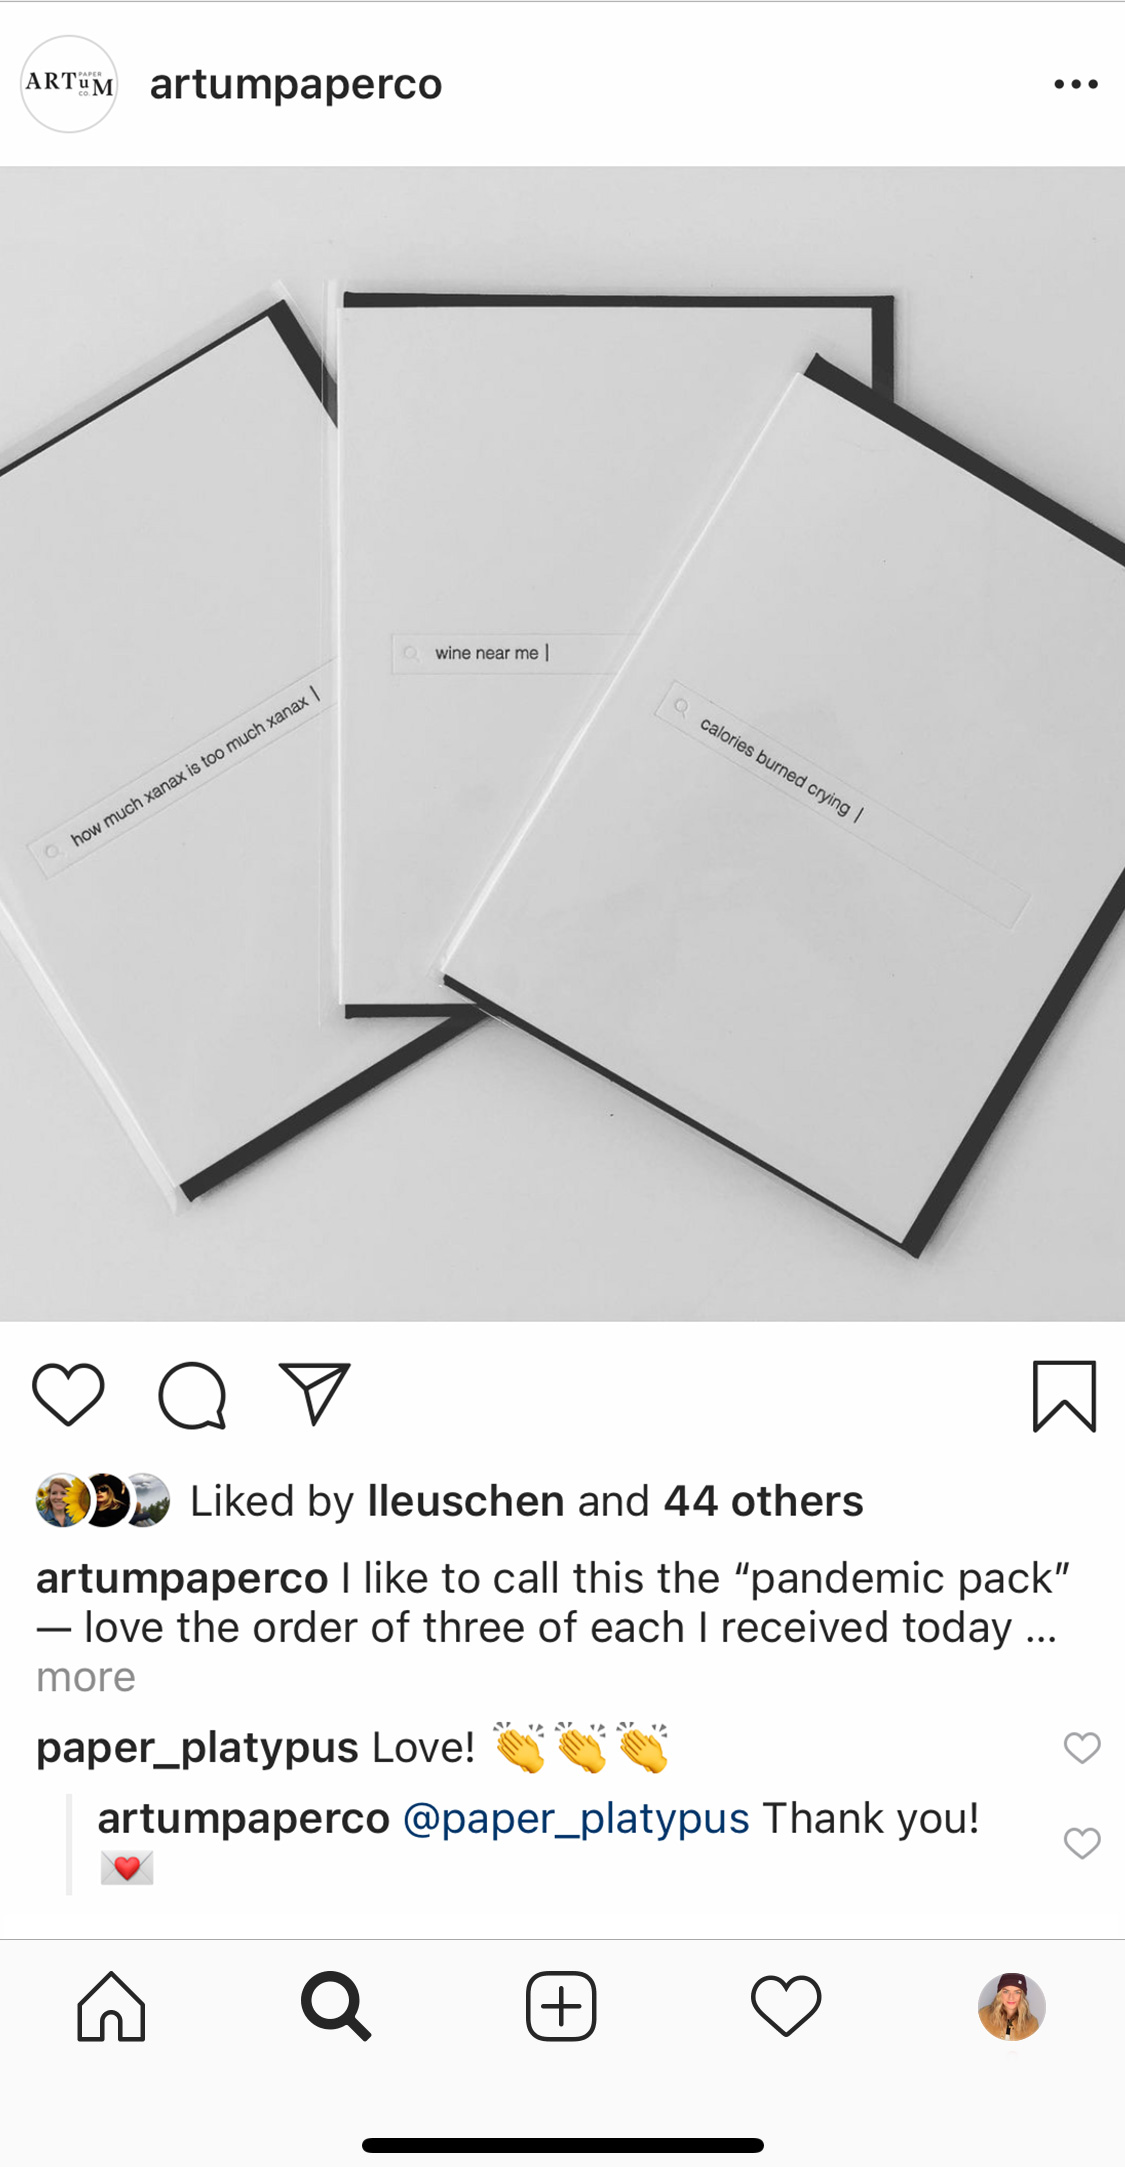Save the post with the bookmark icon

click(x=1064, y=1396)
